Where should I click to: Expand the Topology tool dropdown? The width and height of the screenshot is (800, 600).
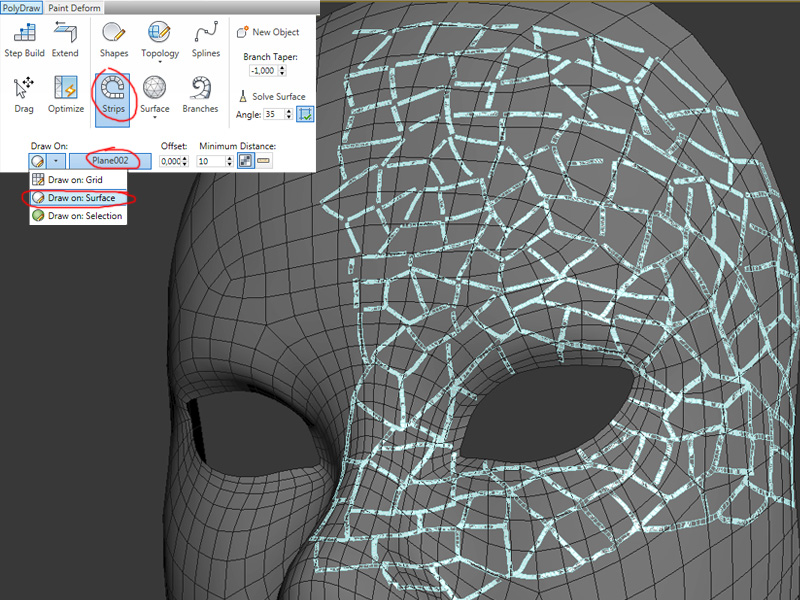(x=160, y=64)
